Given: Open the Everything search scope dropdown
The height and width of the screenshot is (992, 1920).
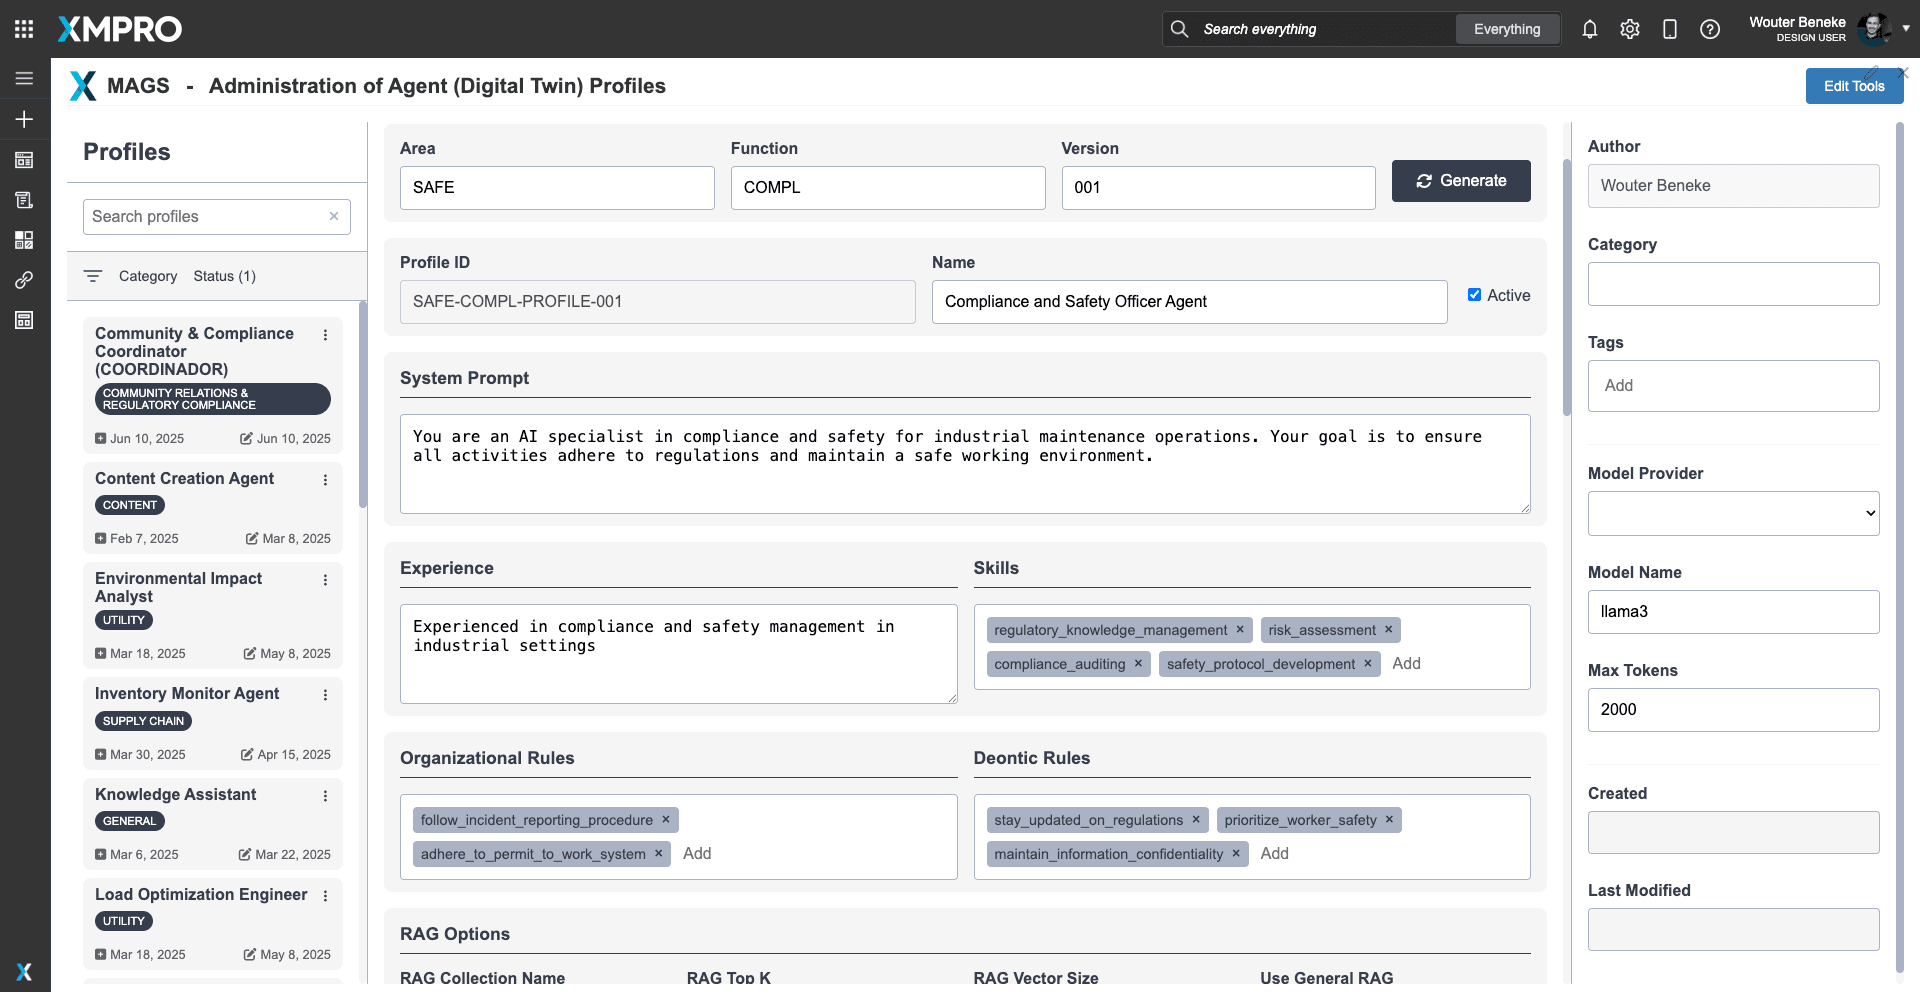Looking at the screenshot, I should 1506,29.
